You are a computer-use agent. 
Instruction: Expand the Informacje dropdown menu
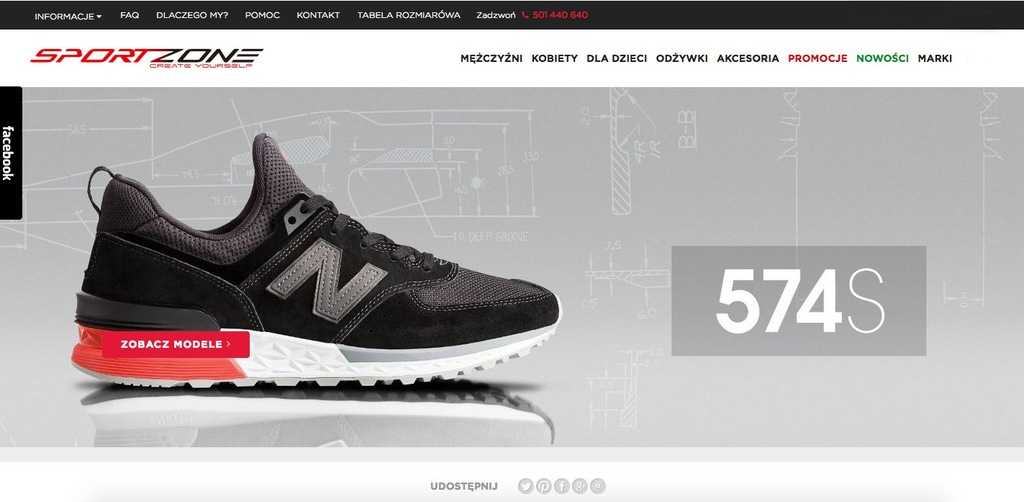pyautogui.click(x=68, y=16)
